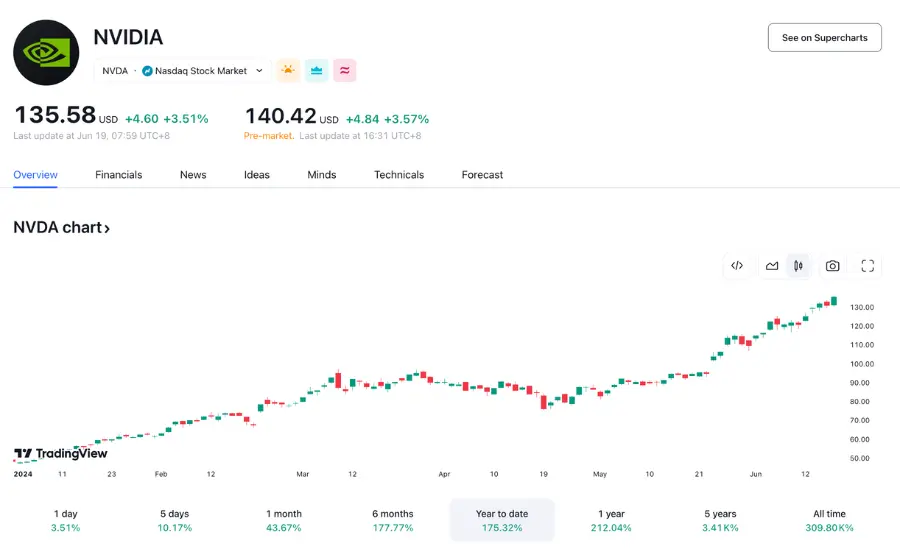Select the Year to date range
The image size is (900, 560).
click(x=502, y=520)
